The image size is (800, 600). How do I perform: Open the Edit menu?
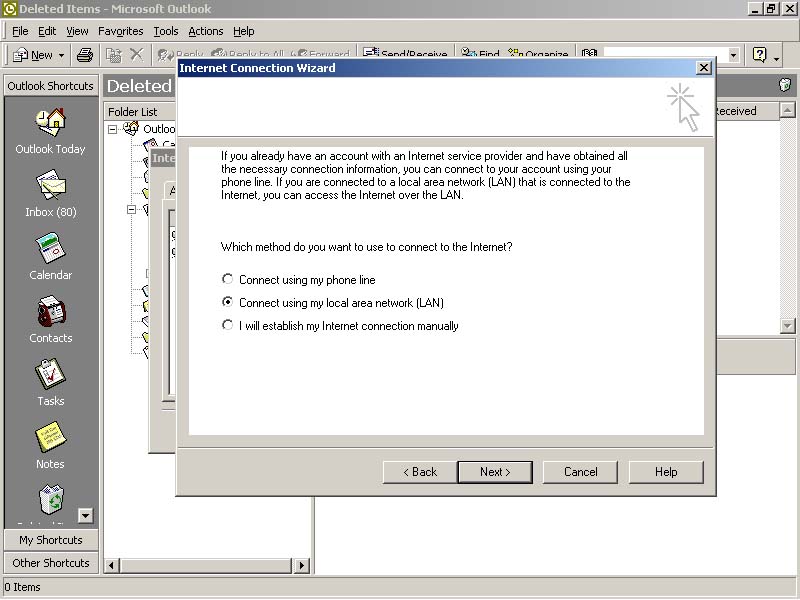click(47, 31)
